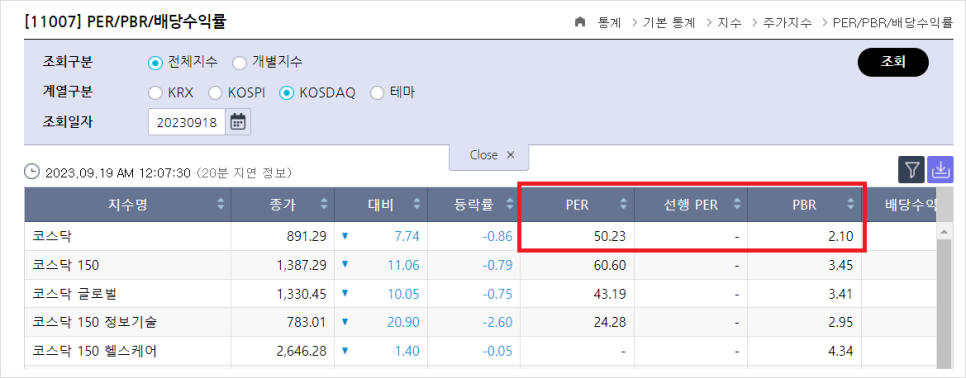Sort table by 종가 column arrows
Viewport: 966px width, 378px height.
(325, 205)
